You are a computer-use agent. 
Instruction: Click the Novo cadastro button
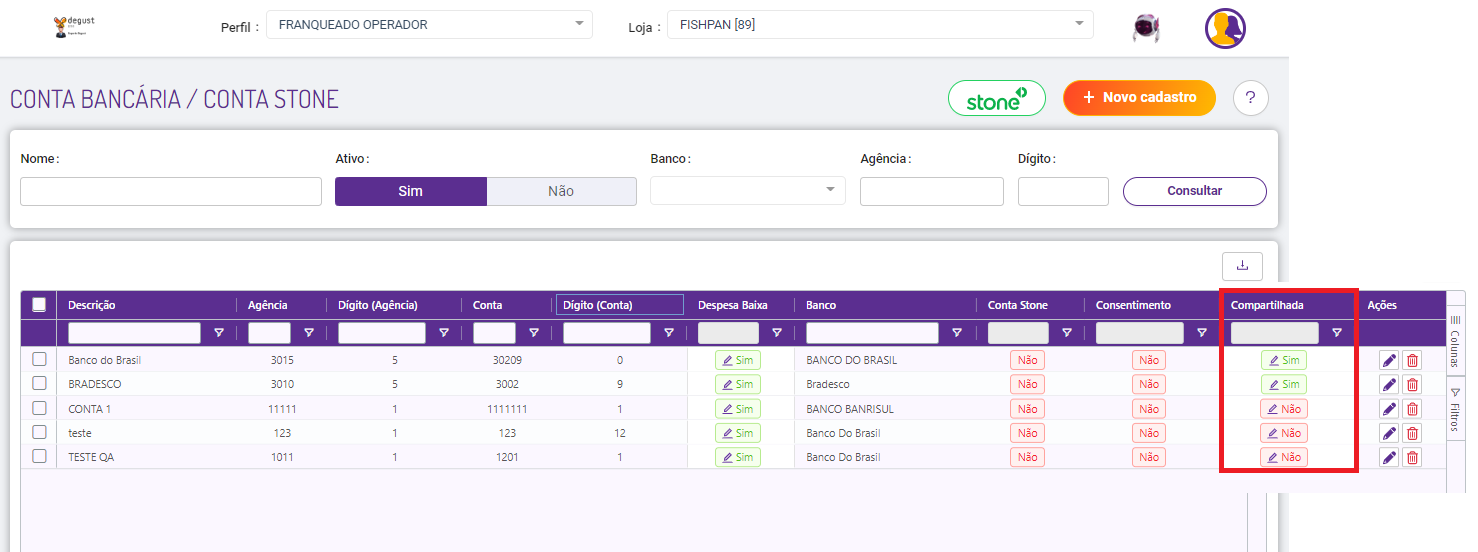point(1139,98)
